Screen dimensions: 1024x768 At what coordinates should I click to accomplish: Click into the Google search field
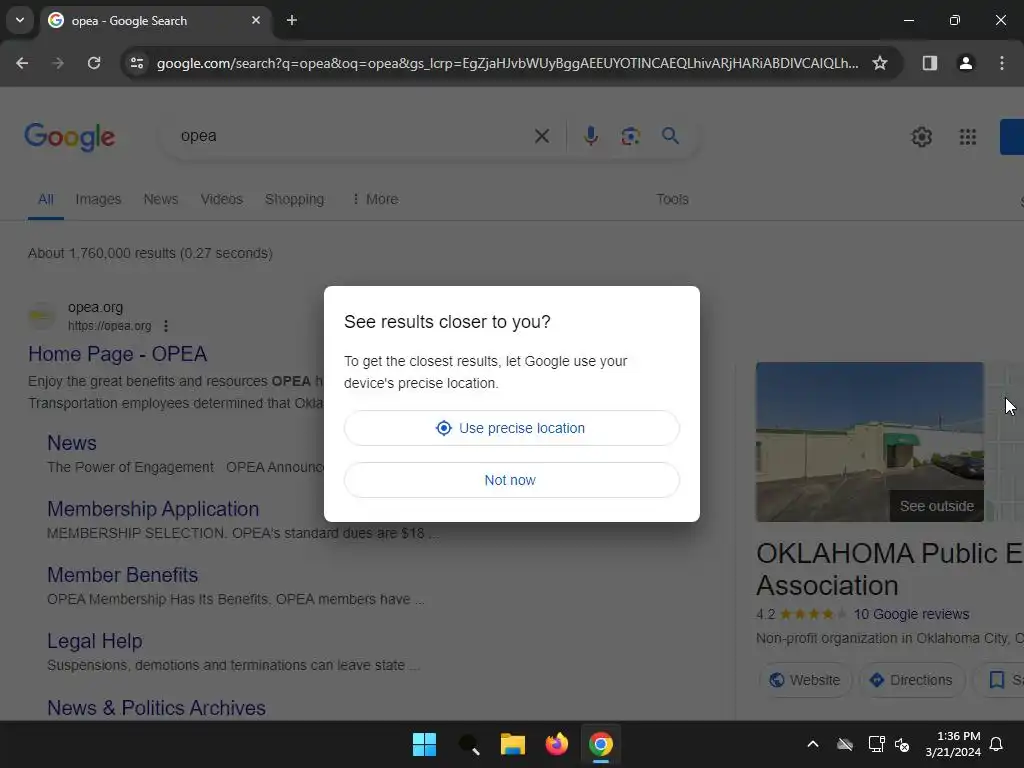[353, 136]
